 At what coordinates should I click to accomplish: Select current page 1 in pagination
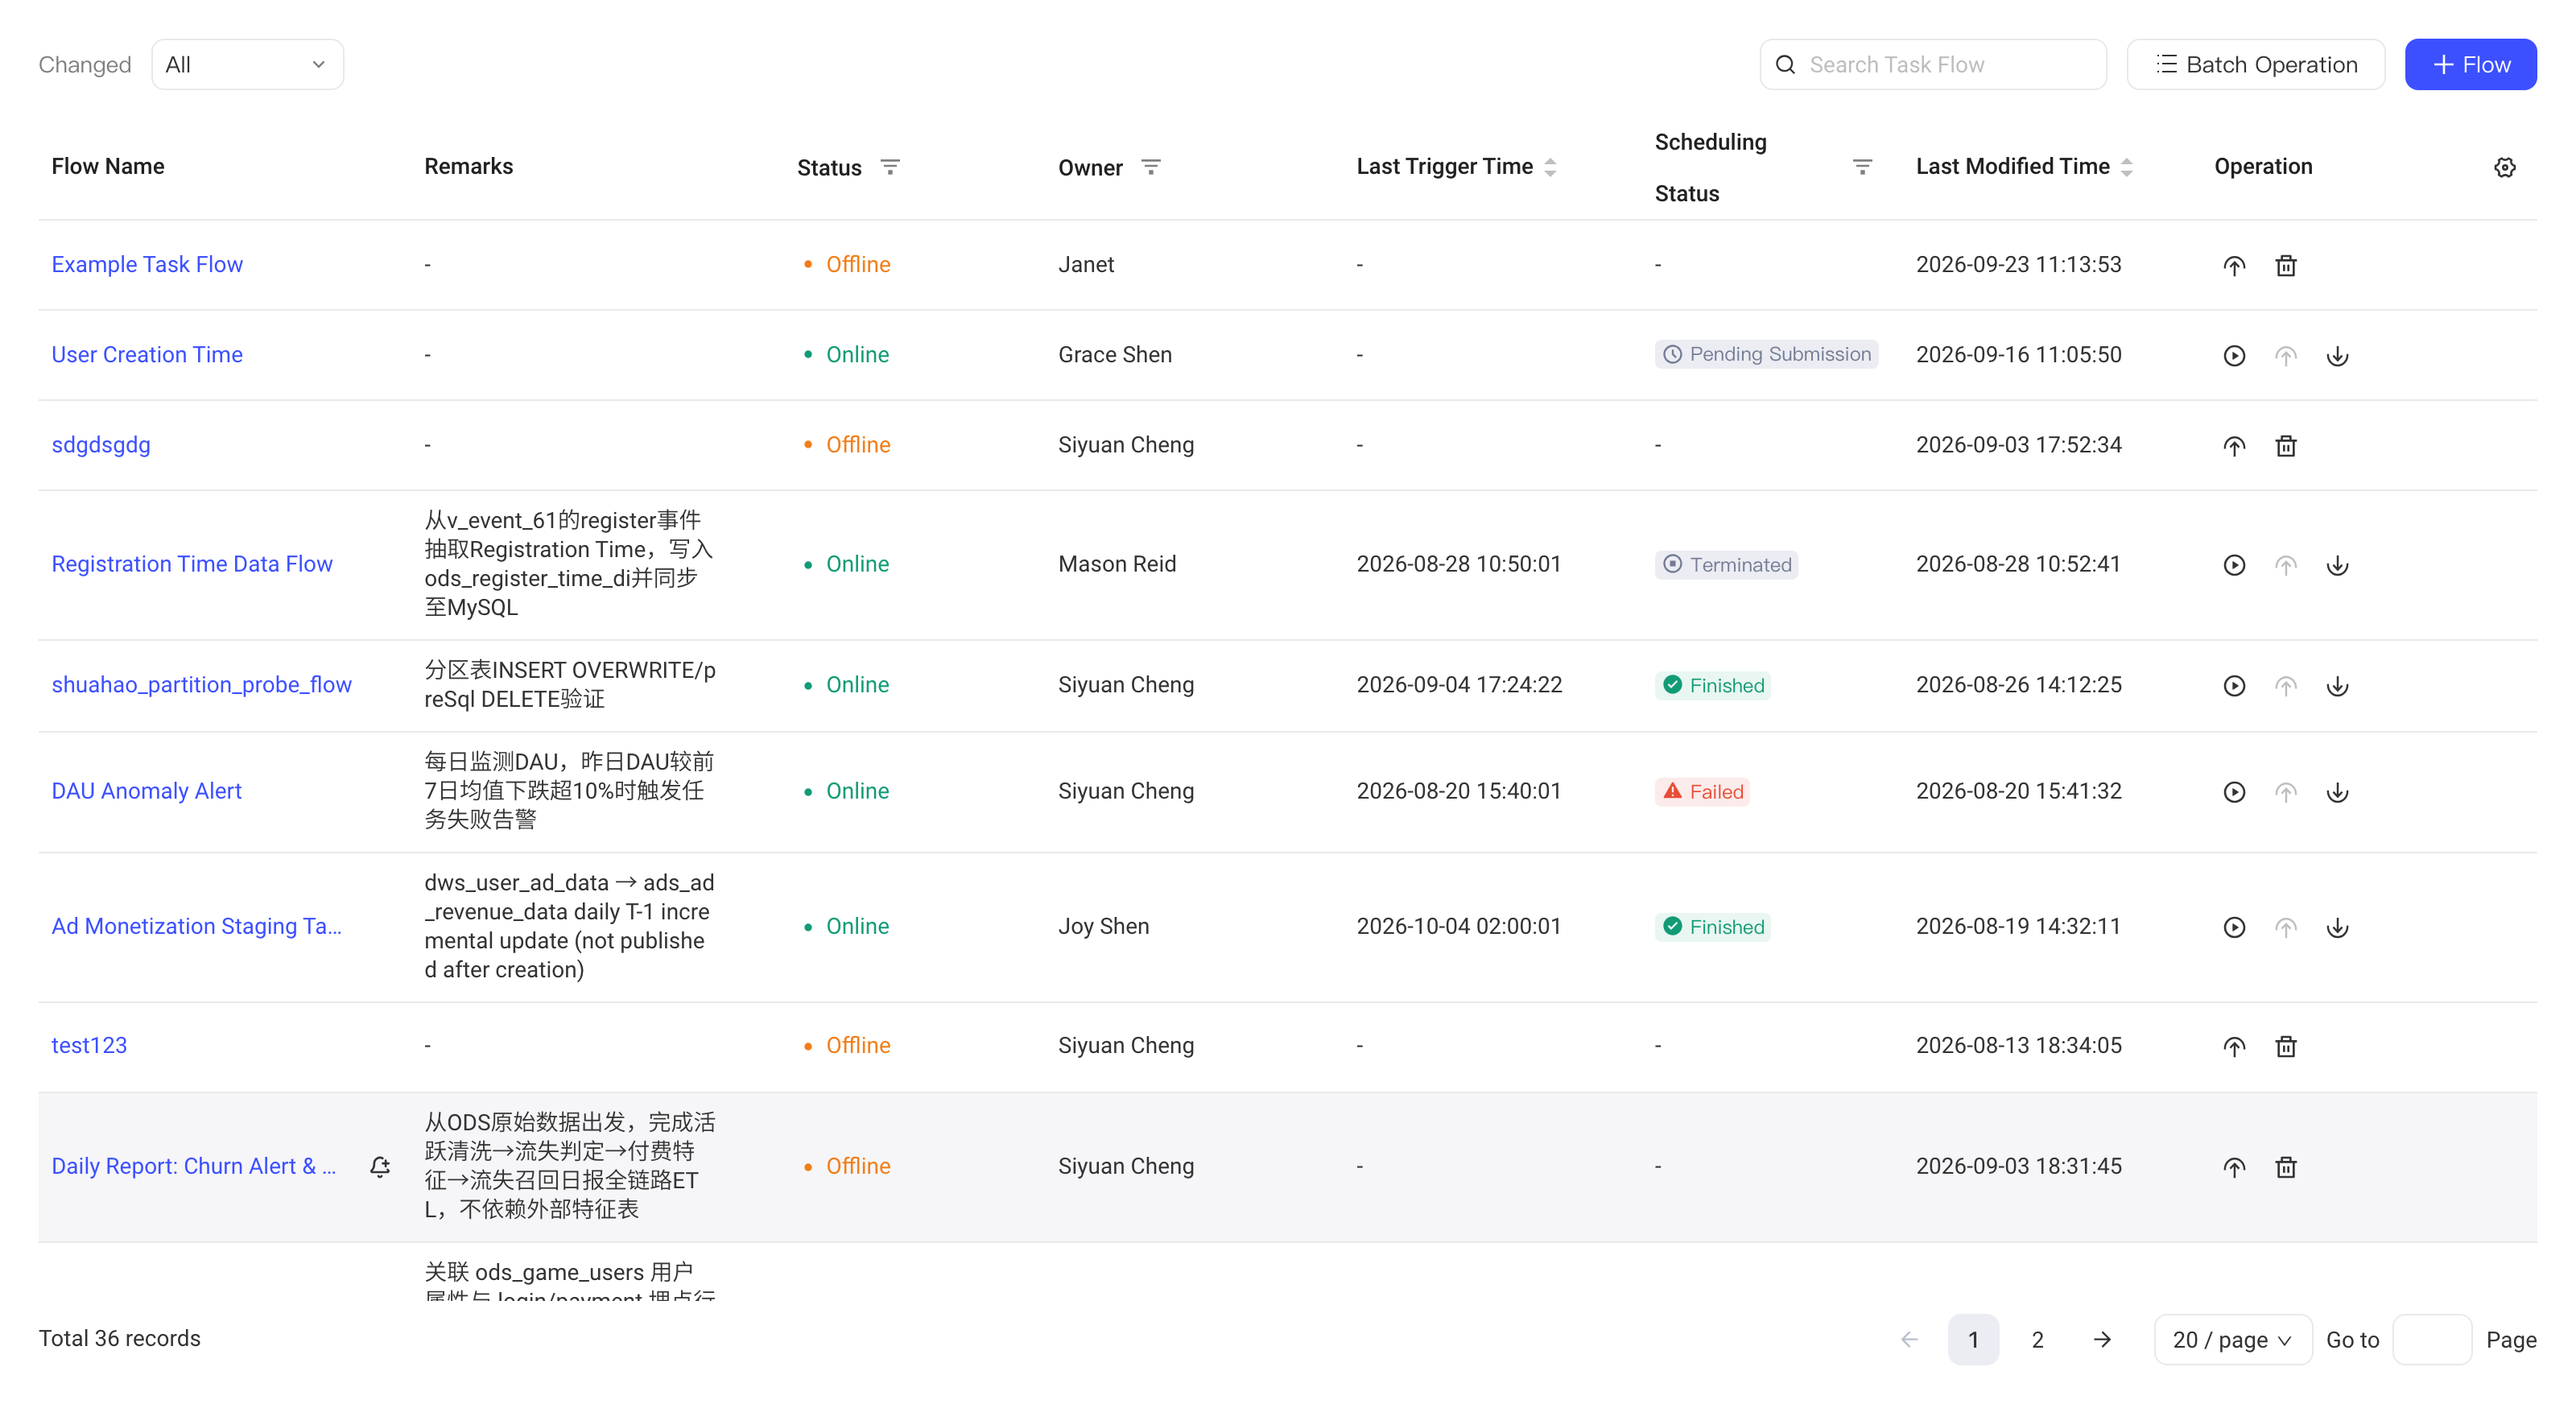(1973, 1339)
